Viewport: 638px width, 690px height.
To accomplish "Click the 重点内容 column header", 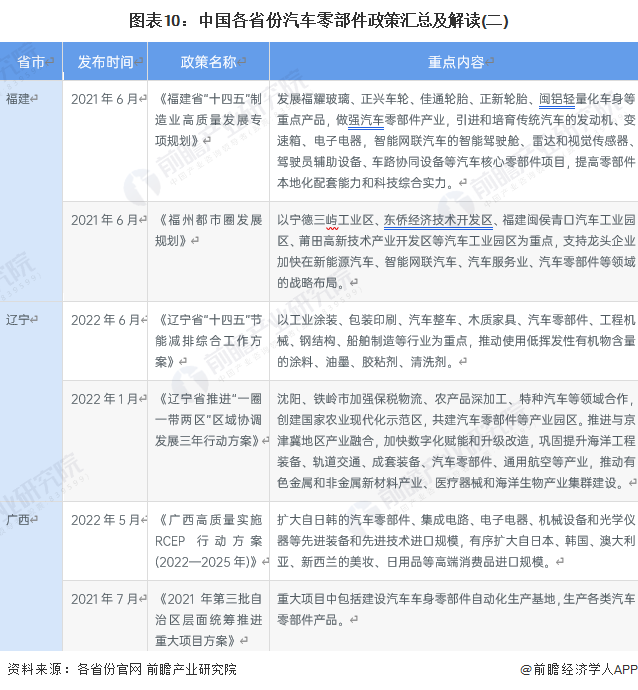I will (455, 62).
